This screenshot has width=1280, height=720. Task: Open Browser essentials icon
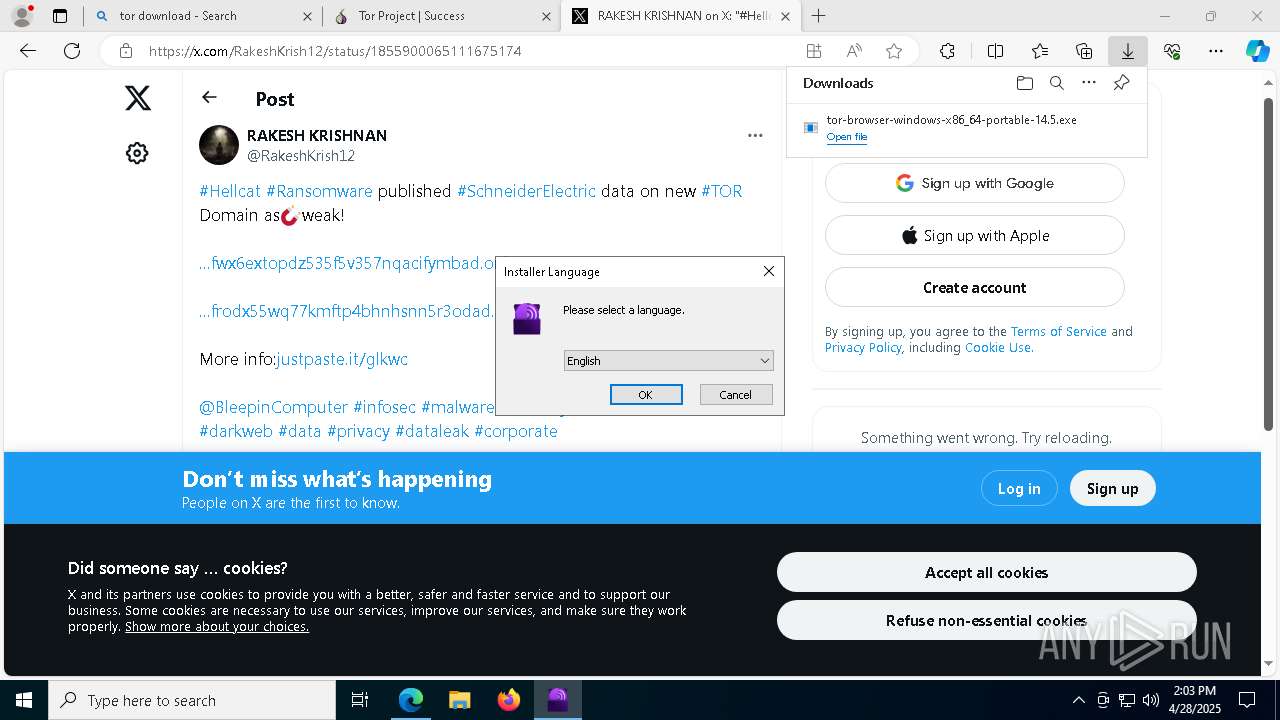(x=1172, y=51)
